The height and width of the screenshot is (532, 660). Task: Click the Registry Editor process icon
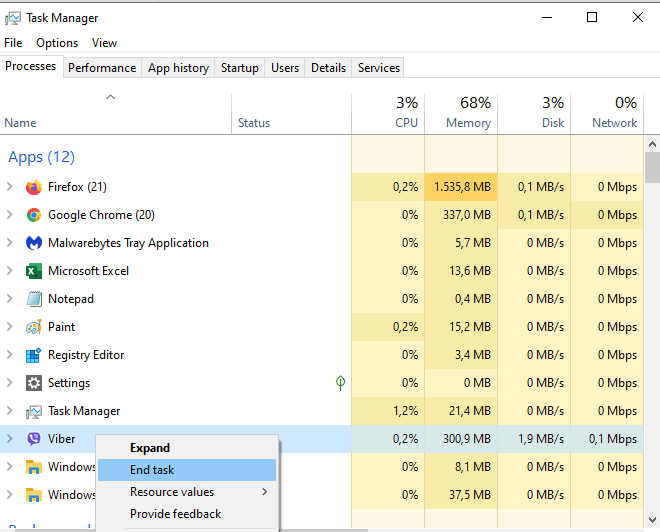point(34,355)
